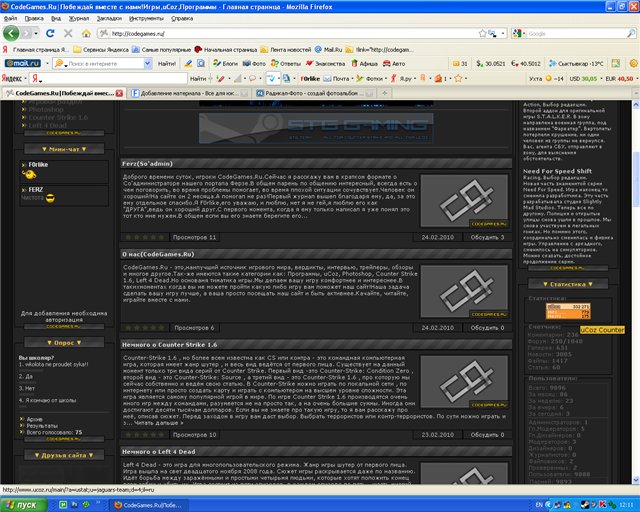Open the EUR 40,50 rate dropdown
Viewport: 640px width, 512px height.
point(637,78)
